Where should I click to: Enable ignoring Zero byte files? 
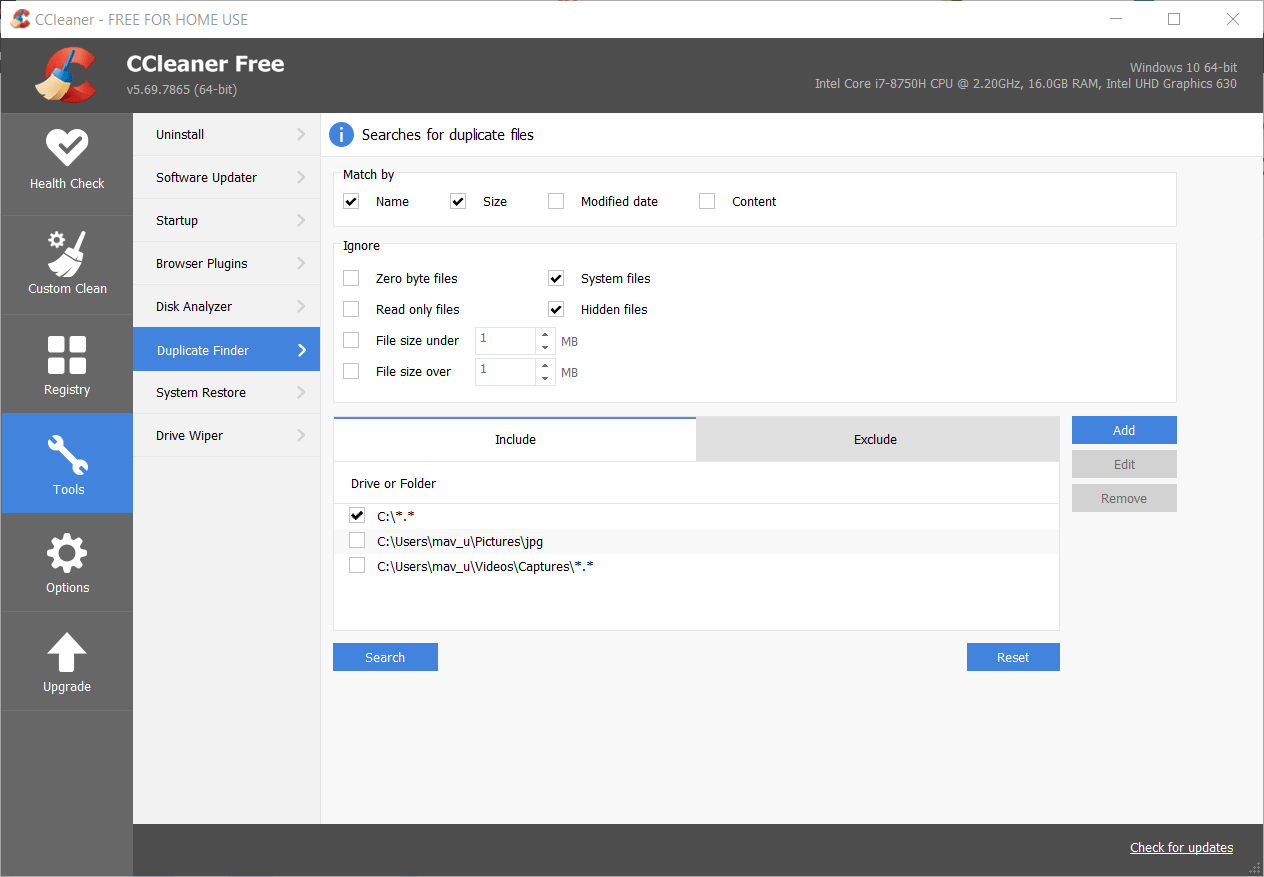[x=351, y=278]
